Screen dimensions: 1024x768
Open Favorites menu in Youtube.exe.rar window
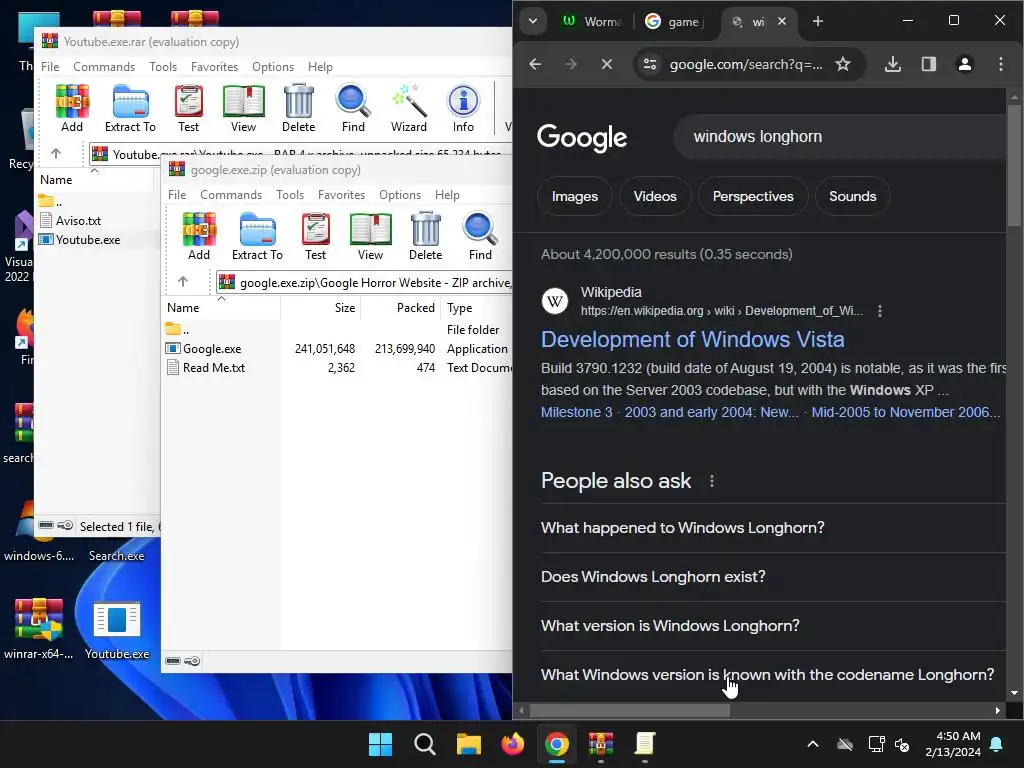214,67
